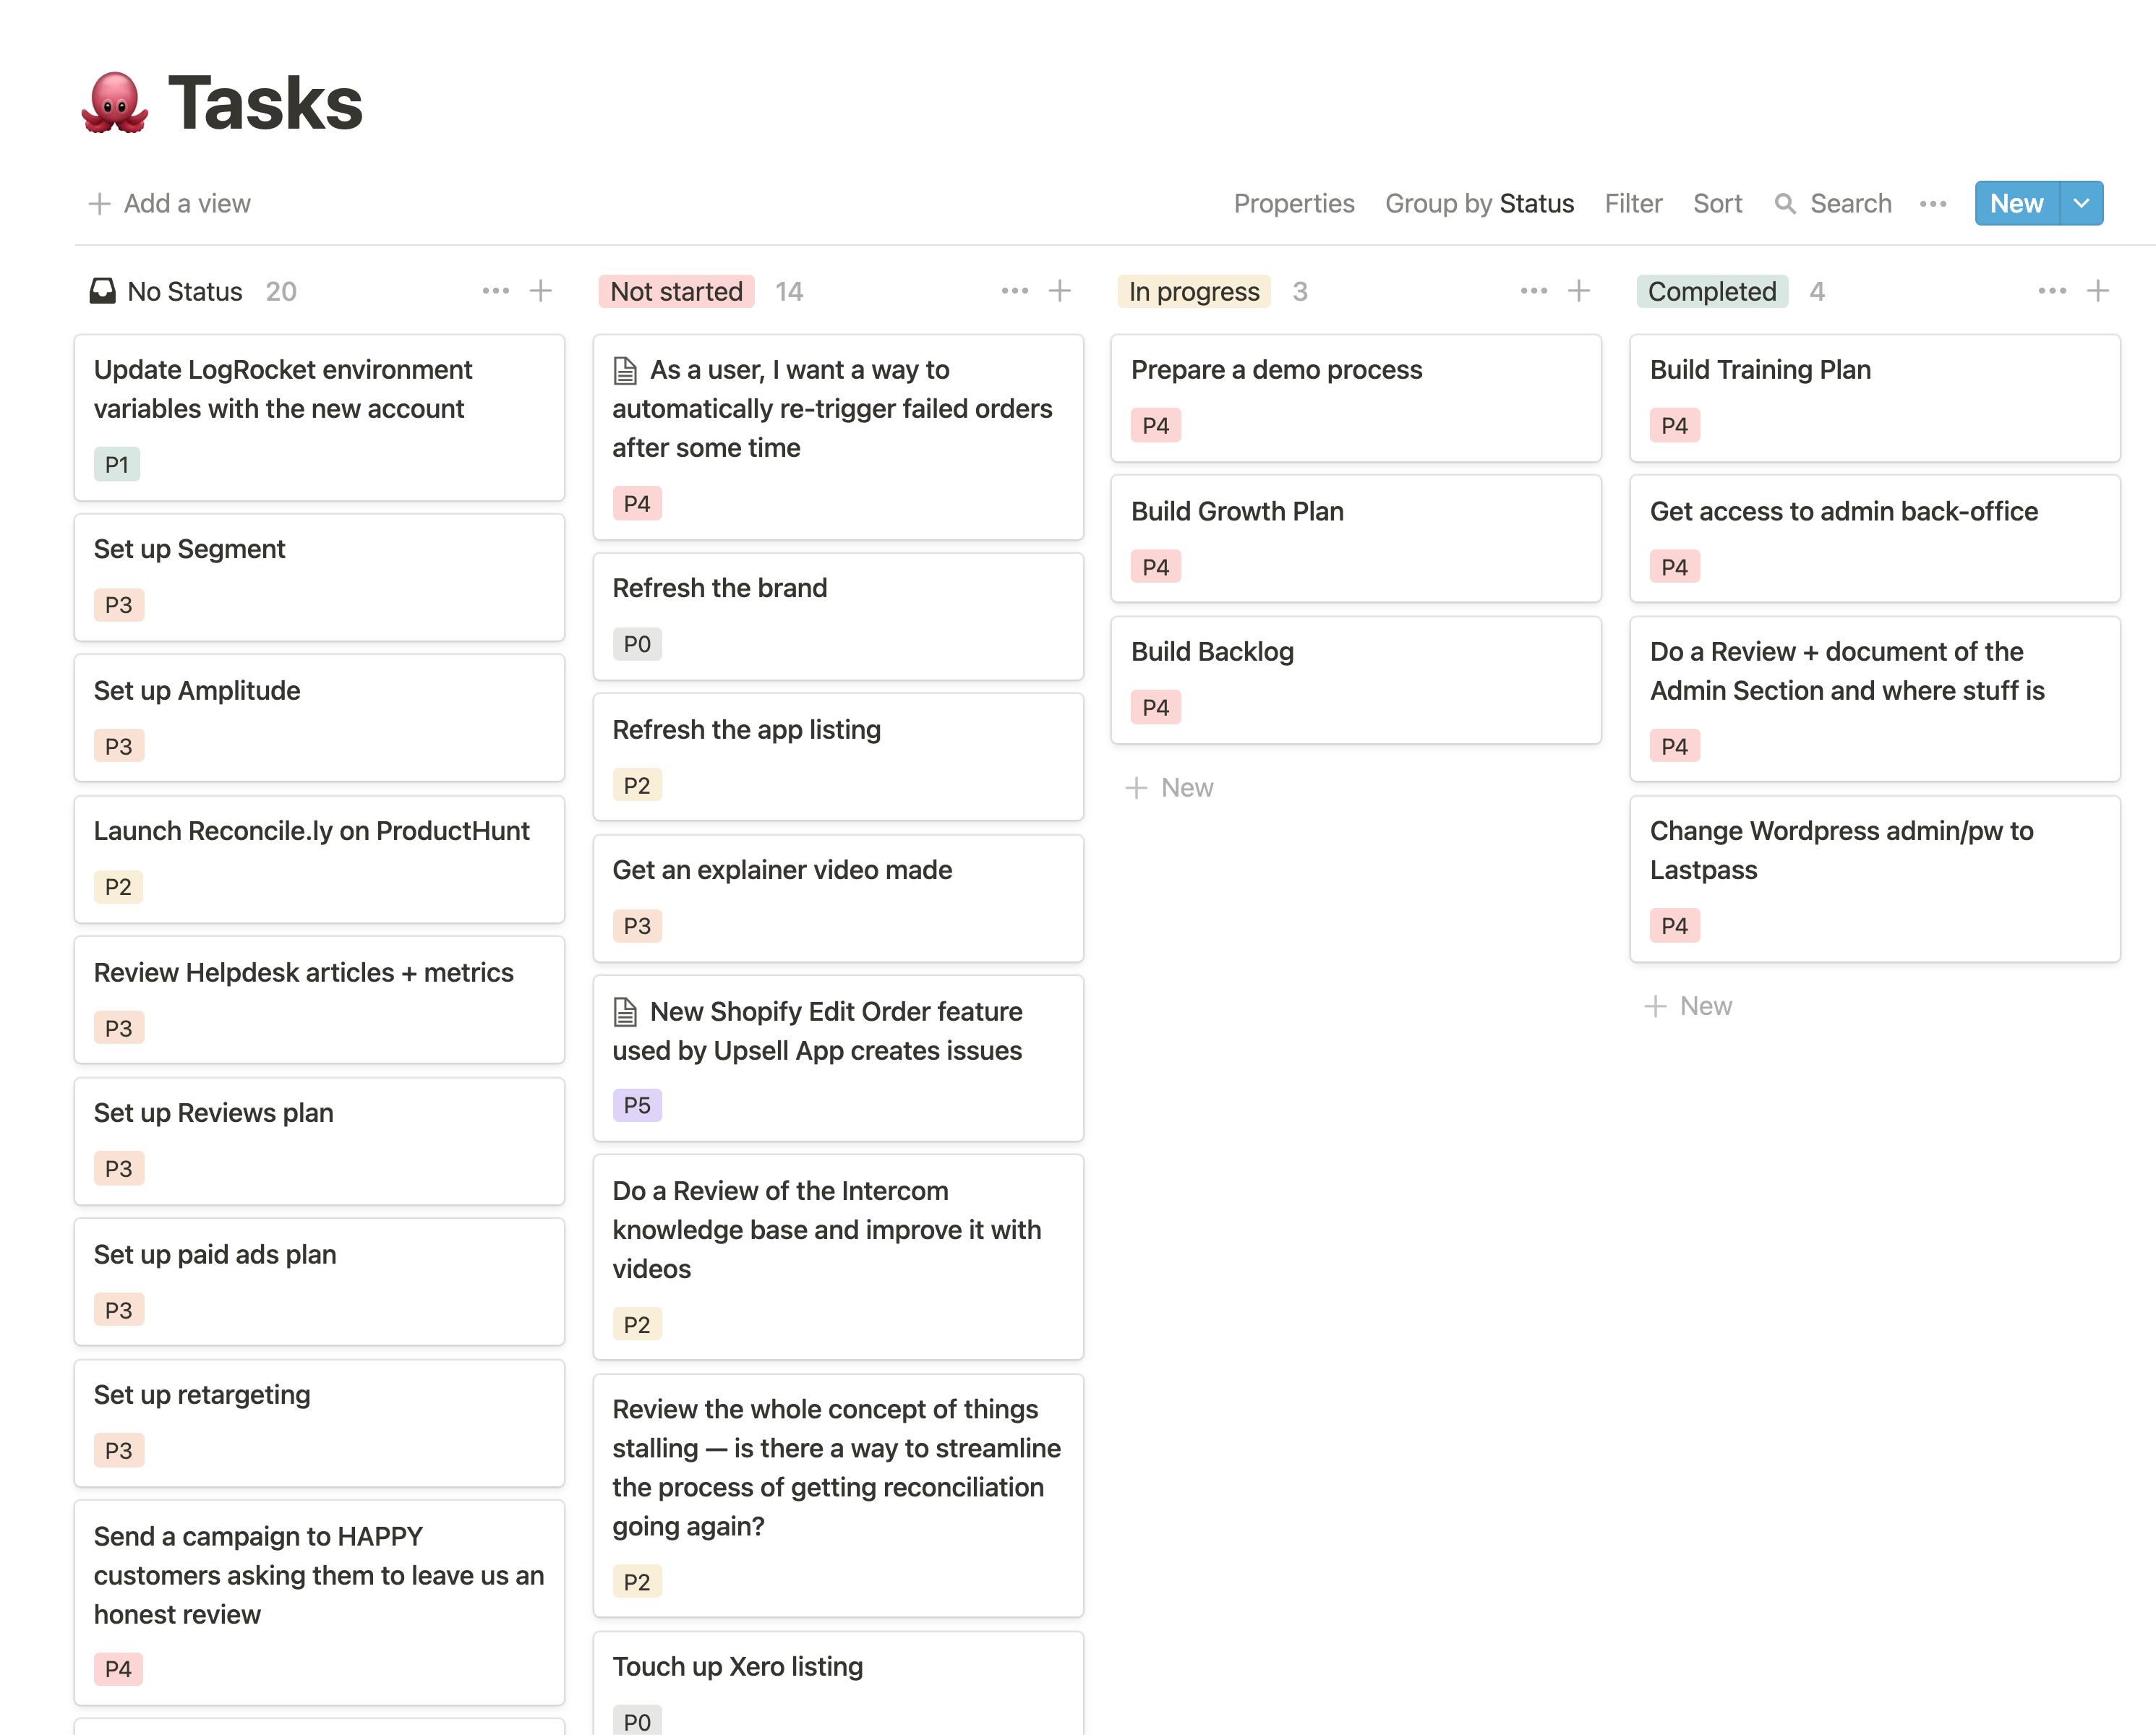2156x1735 pixels.
Task: Click the blue New button
Action: pyautogui.click(x=2016, y=204)
